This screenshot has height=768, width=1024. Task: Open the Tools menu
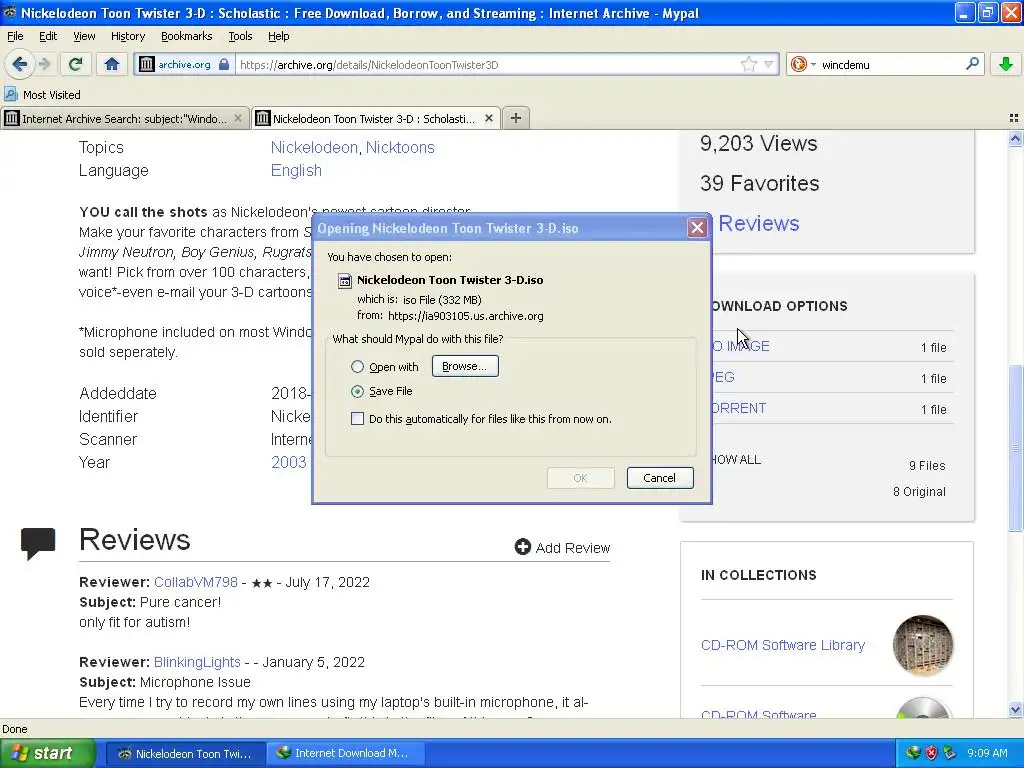point(240,36)
